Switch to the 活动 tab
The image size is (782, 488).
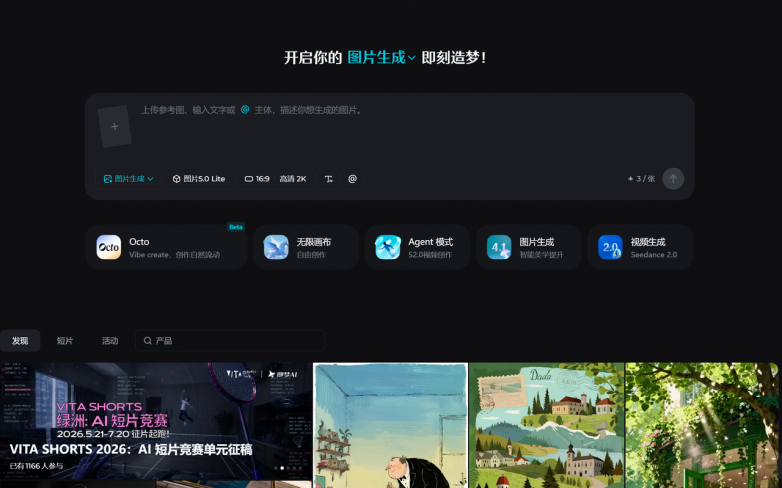pos(110,341)
